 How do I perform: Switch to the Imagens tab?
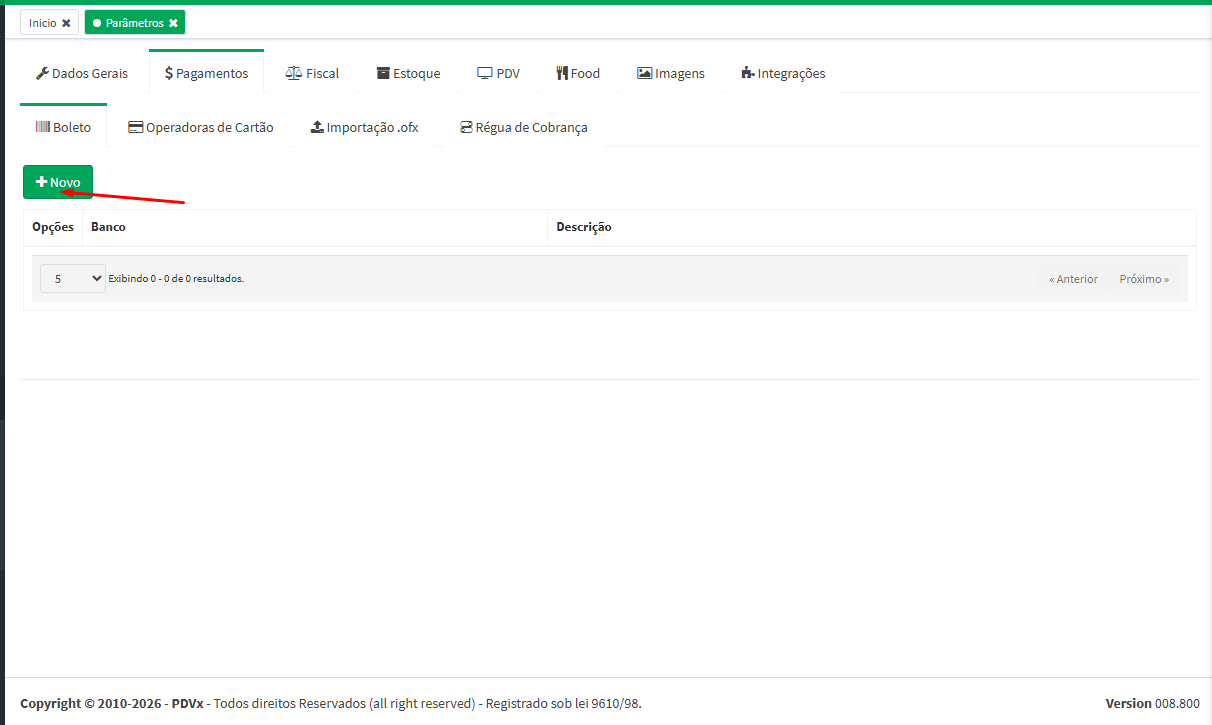(671, 73)
